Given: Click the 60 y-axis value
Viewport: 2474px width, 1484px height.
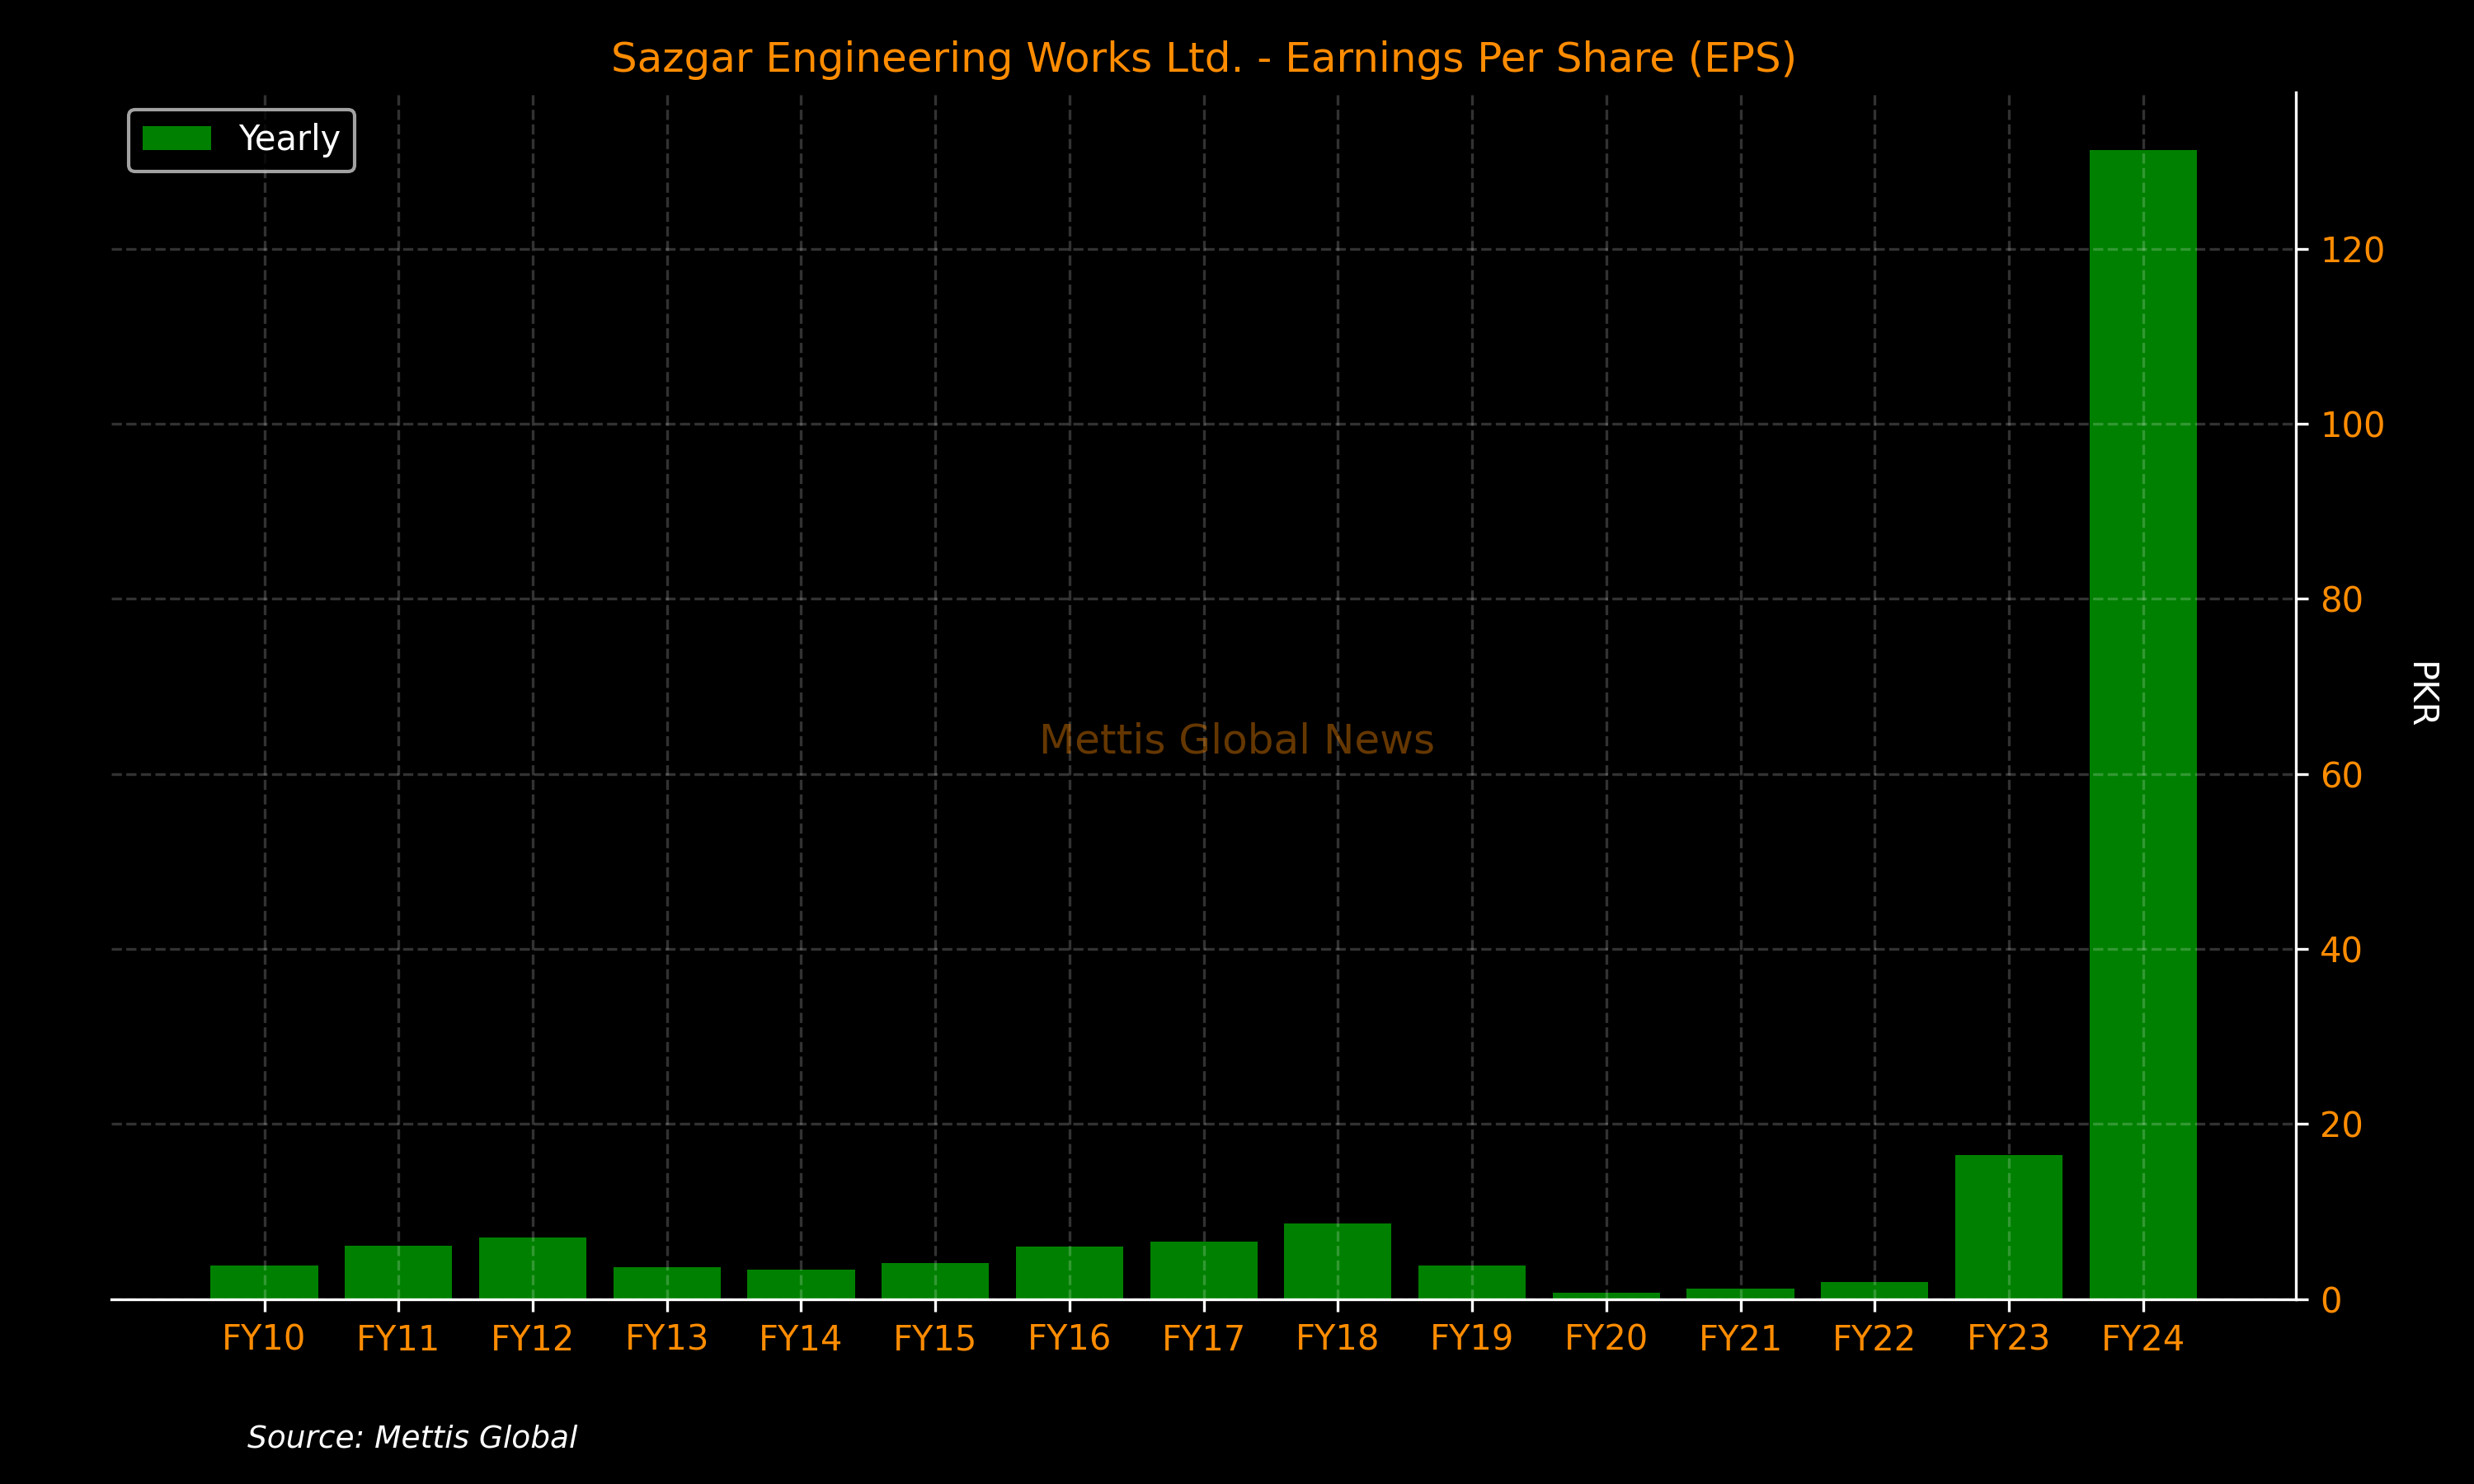Looking at the screenshot, I should pos(2341,775).
